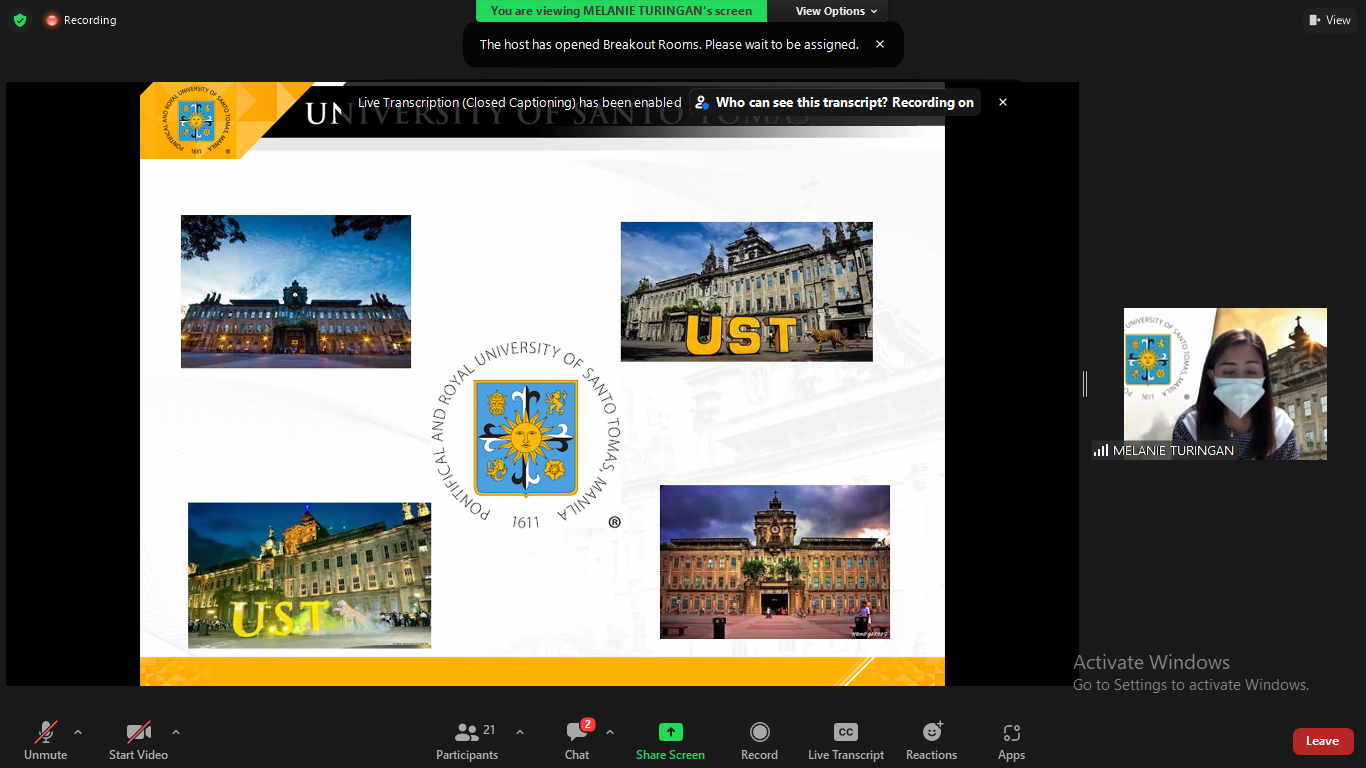
Task: Click 'Activate Windows' watermark text
Action: (x=1151, y=662)
